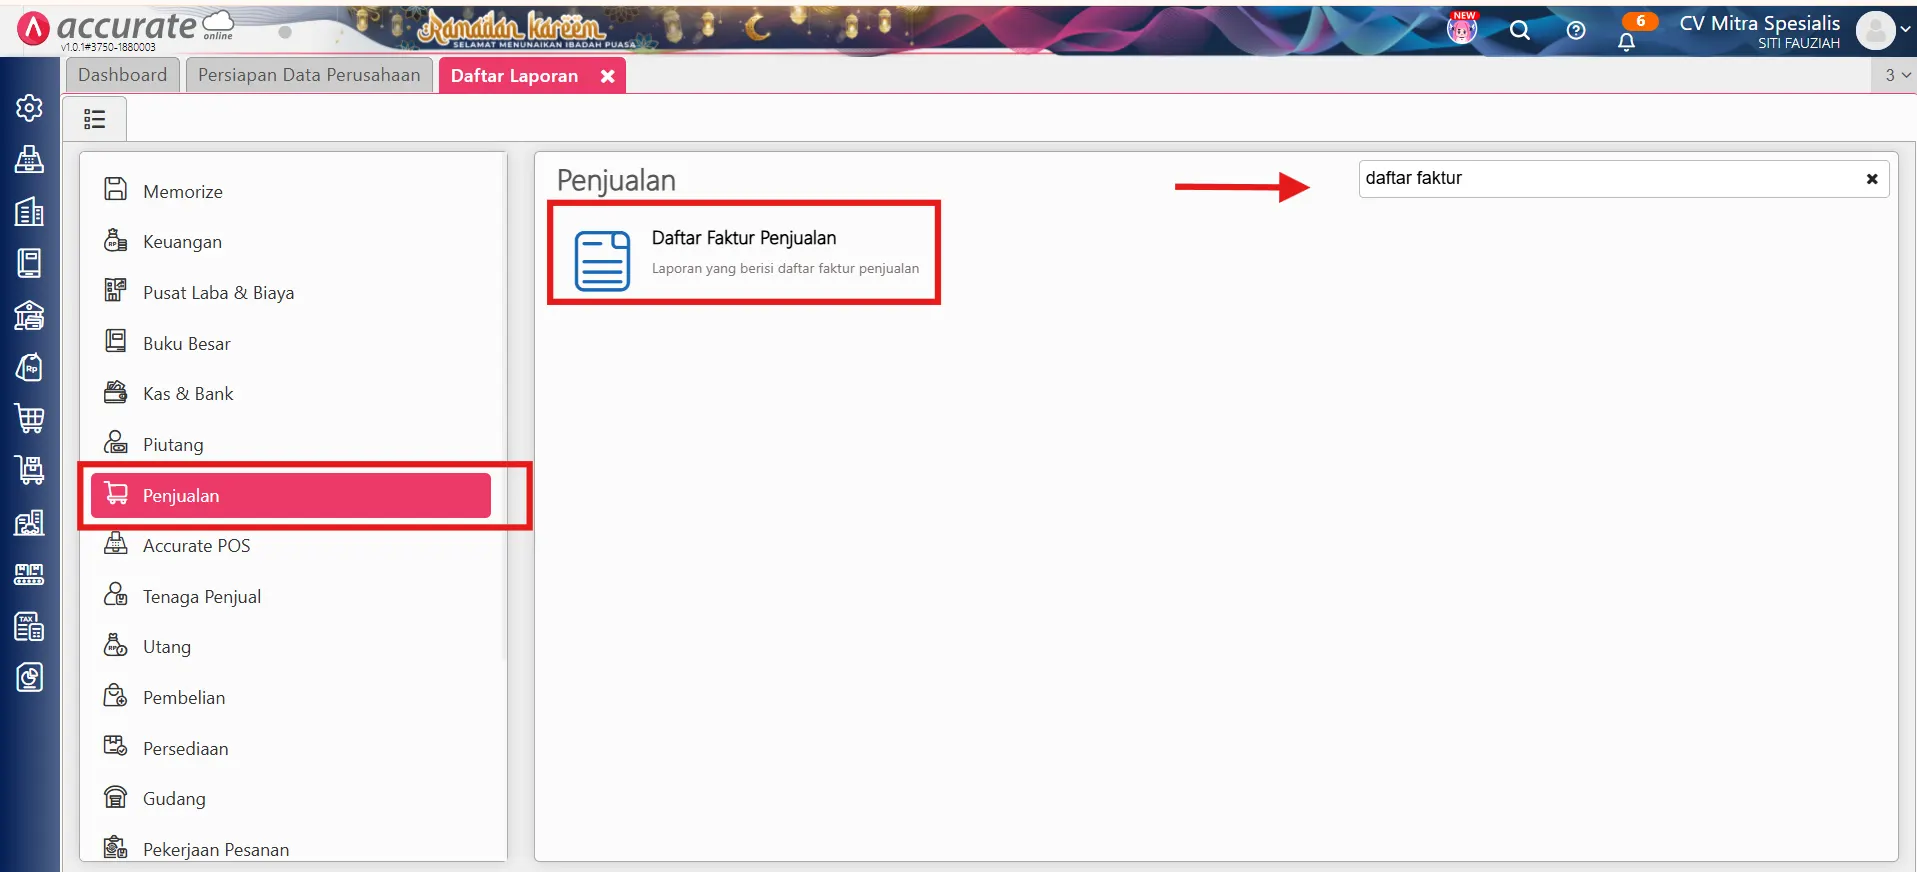Click the report search input field
This screenshot has width=1917, height=872.
pos(1600,179)
